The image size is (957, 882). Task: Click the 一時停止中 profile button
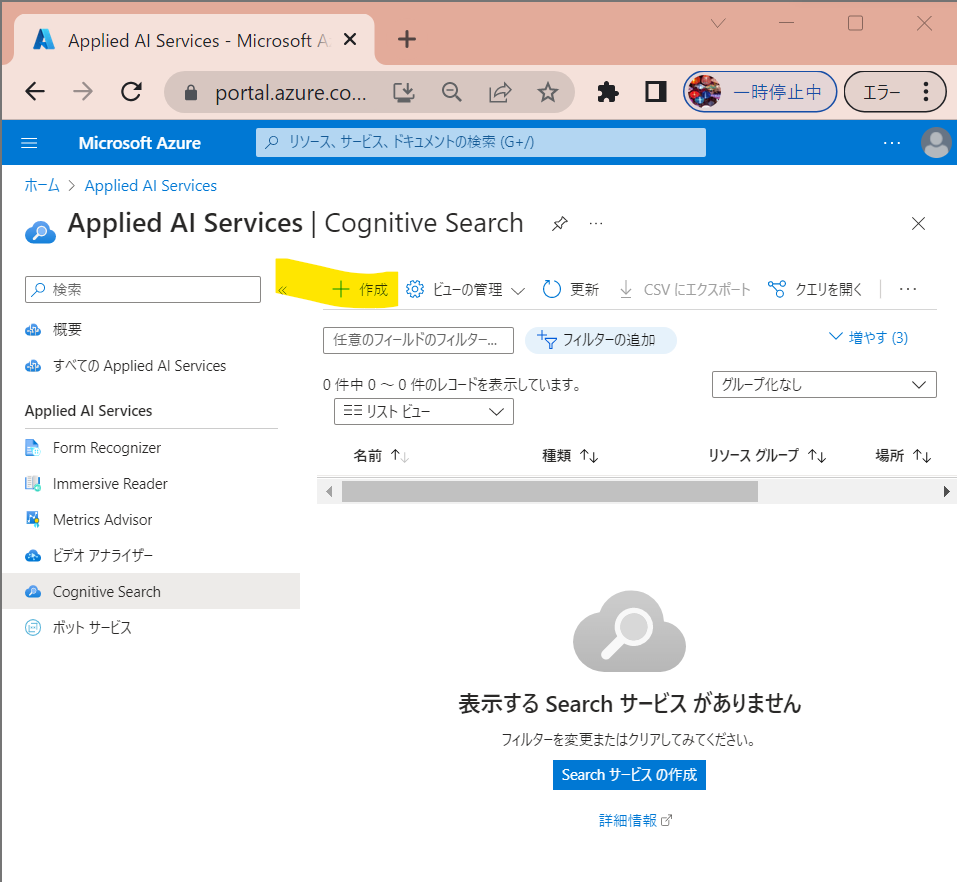pos(760,92)
